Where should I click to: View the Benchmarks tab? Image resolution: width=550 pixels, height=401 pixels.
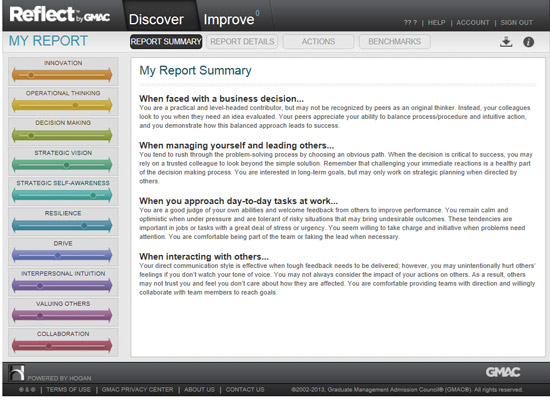[395, 41]
